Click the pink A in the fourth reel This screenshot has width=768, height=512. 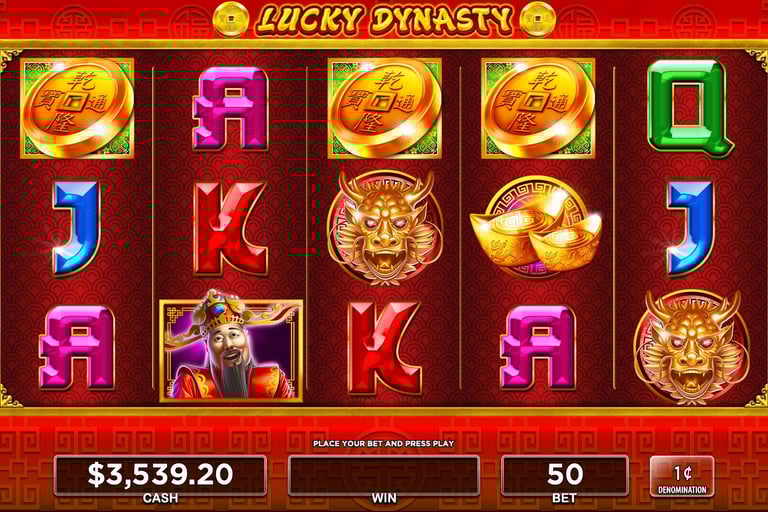(x=537, y=347)
